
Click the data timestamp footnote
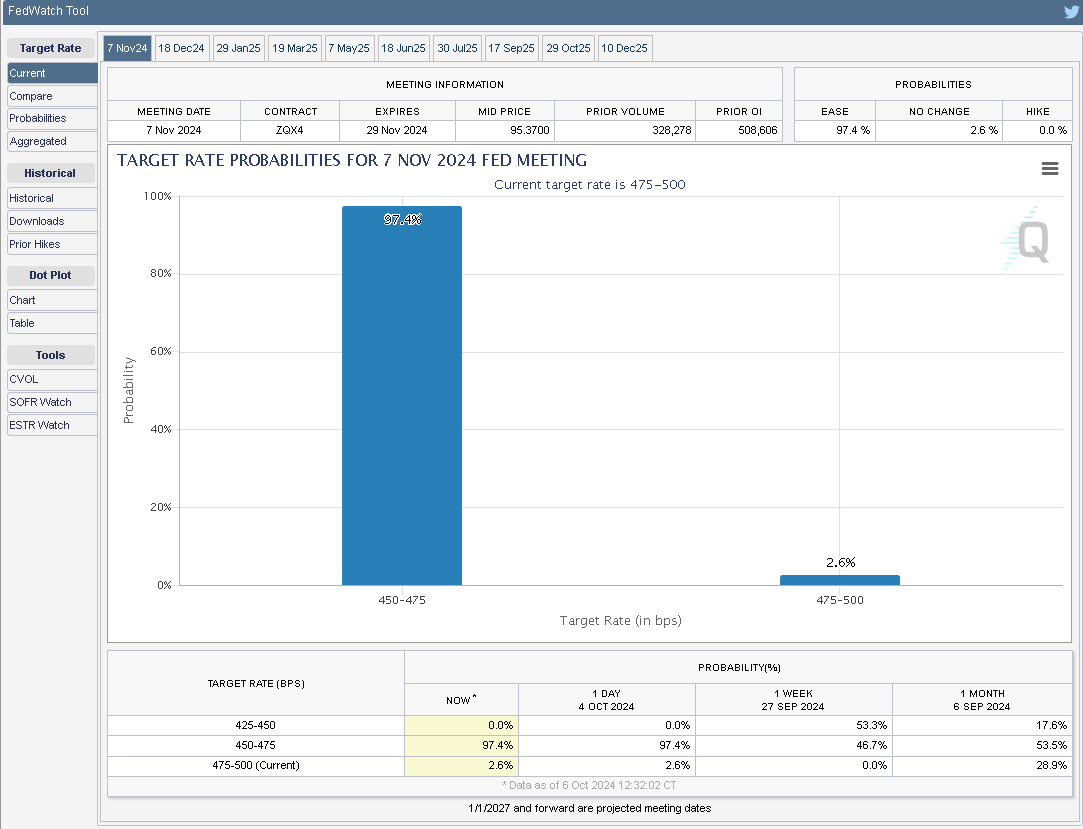tap(589, 785)
